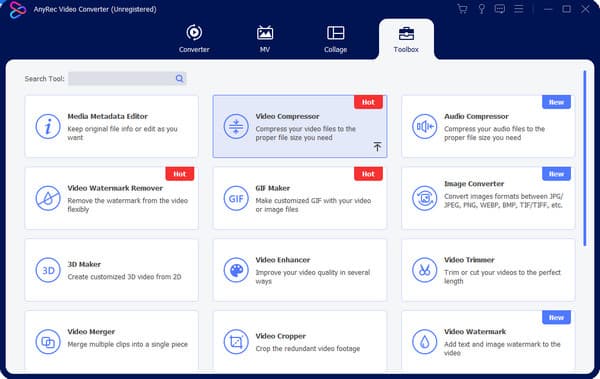This screenshot has height=379, width=600.
Task: Click the 'Search Tool:' label
Action: [x=44, y=78]
